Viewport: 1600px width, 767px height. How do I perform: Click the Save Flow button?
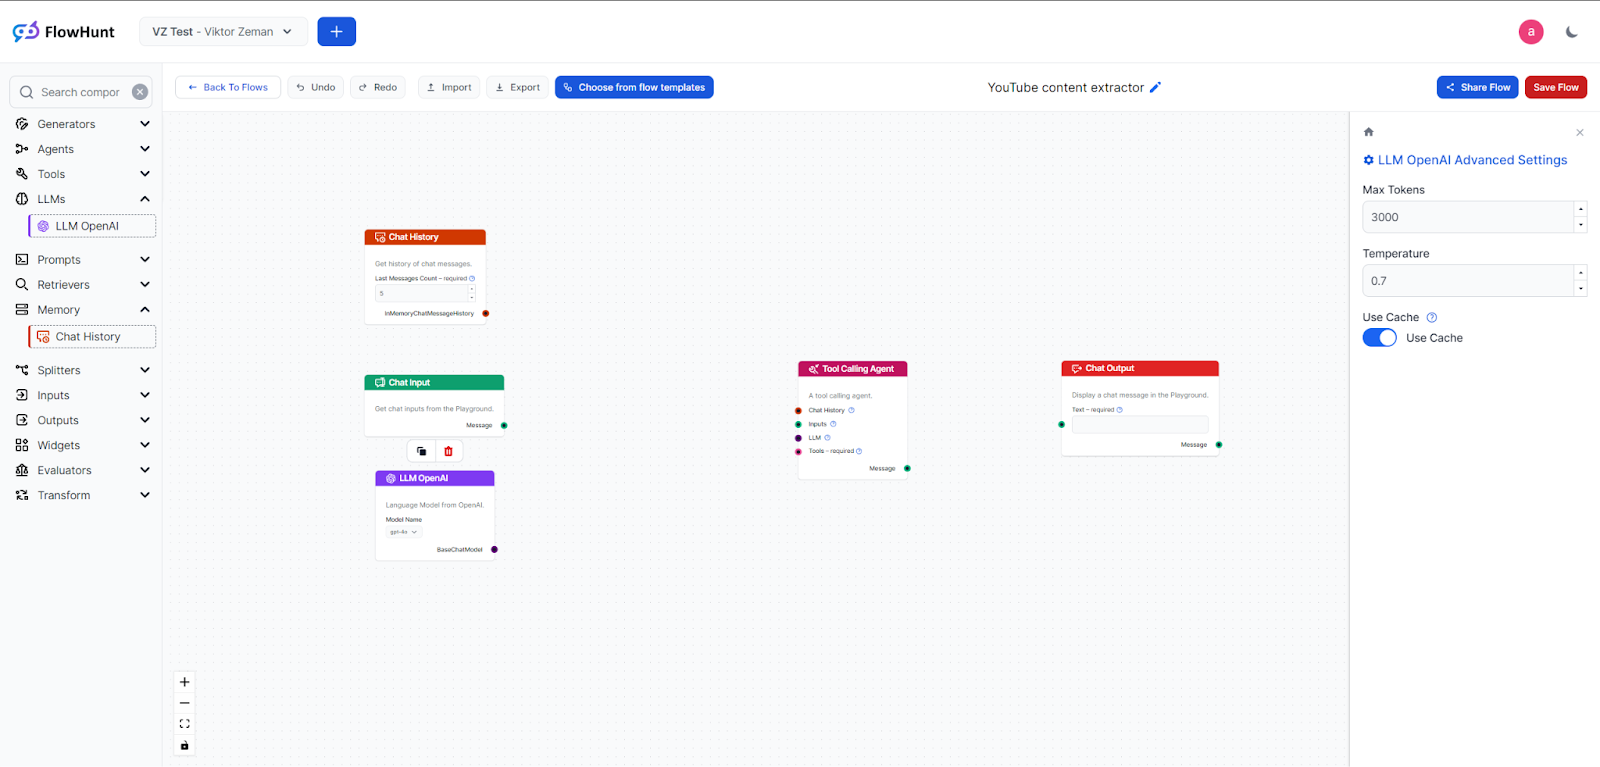click(1555, 87)
